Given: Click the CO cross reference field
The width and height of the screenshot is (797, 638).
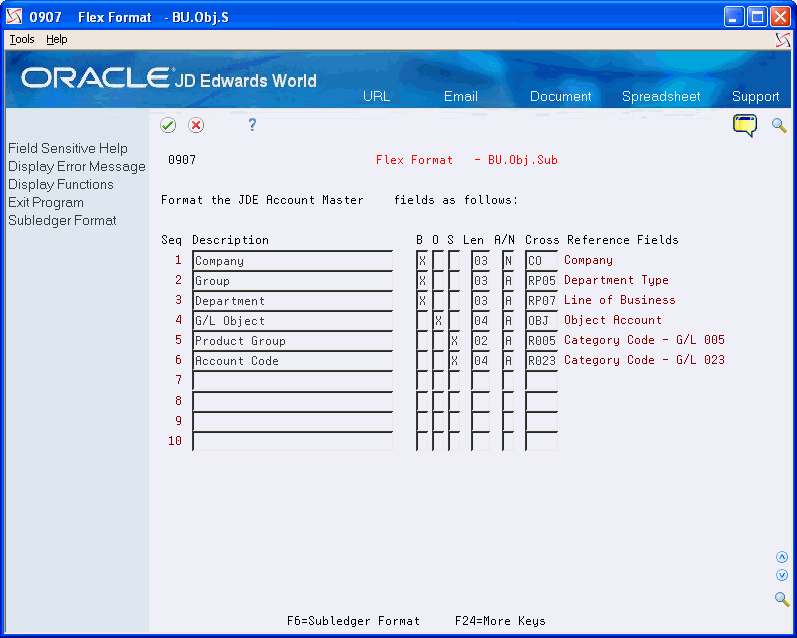Looking at the screenshot, I should click(541, 261).
